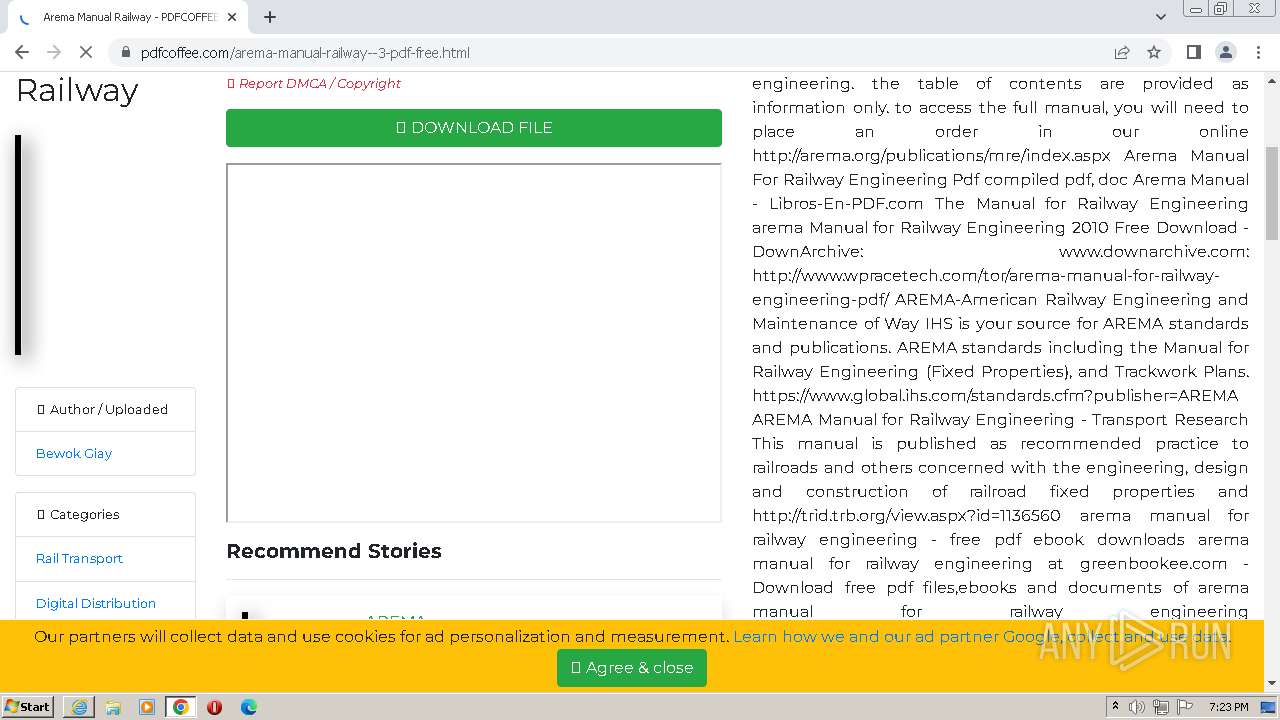The width and height of the screenshot is (1280, 720).
Task: Open the Action Center flag icon
Action: click(x=1185, y=707)
